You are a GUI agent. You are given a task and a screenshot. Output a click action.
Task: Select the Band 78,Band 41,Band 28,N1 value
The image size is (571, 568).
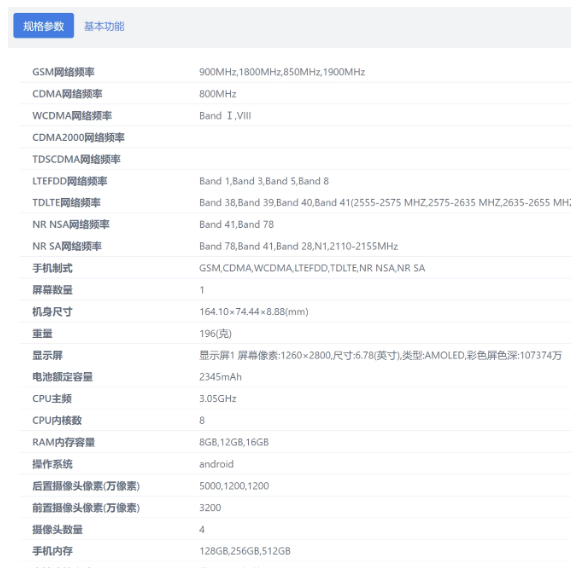pos(299,246)
